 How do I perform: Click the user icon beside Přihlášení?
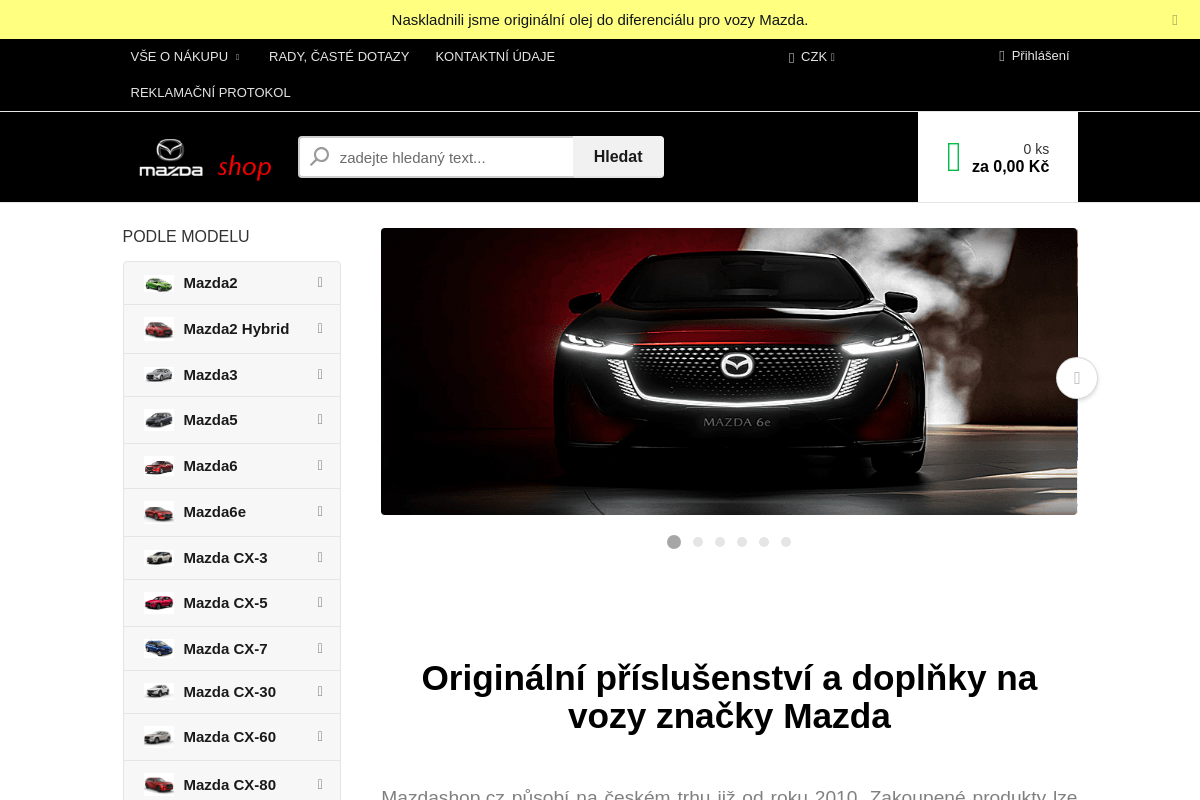(x=1002, y=56)
